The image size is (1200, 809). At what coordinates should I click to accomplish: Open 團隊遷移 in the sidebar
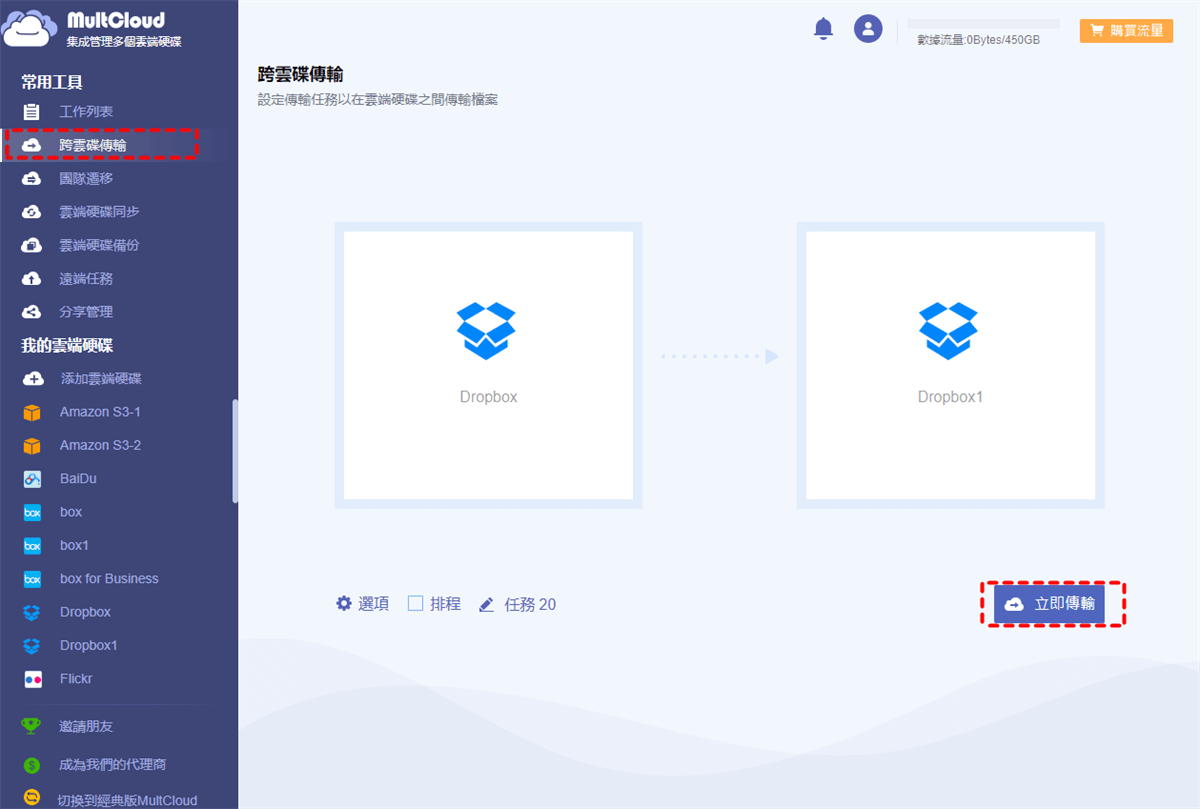click(86, 179)
